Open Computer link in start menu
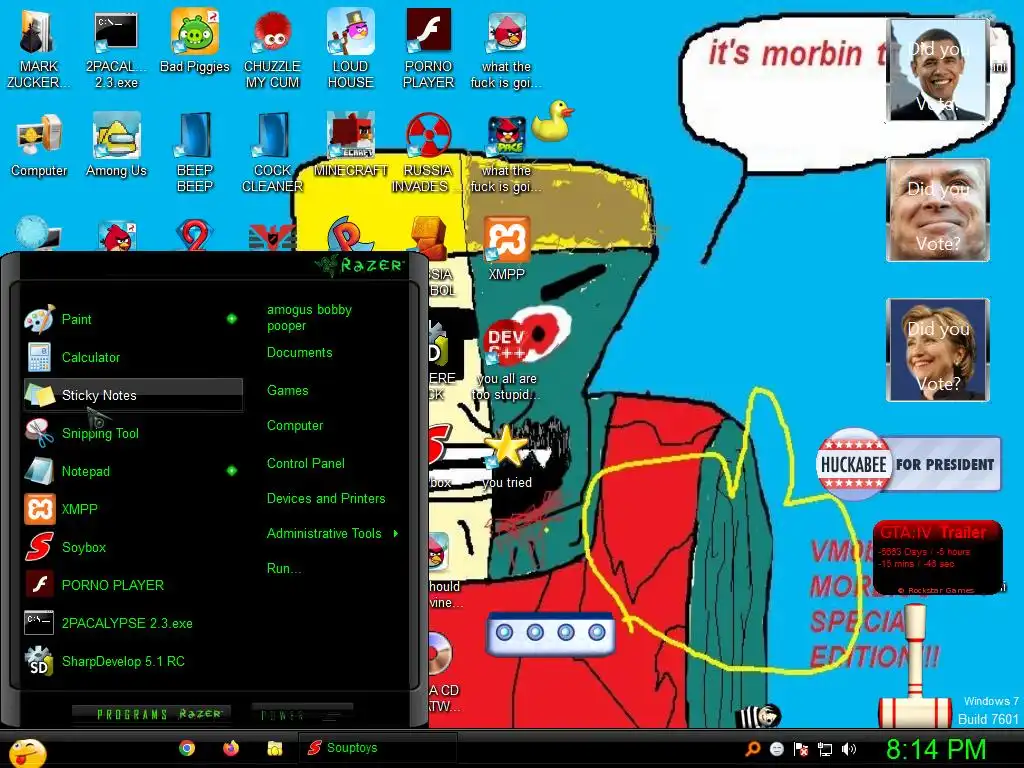The width and height of the screenshot is (1024, 768). point(295,426)
